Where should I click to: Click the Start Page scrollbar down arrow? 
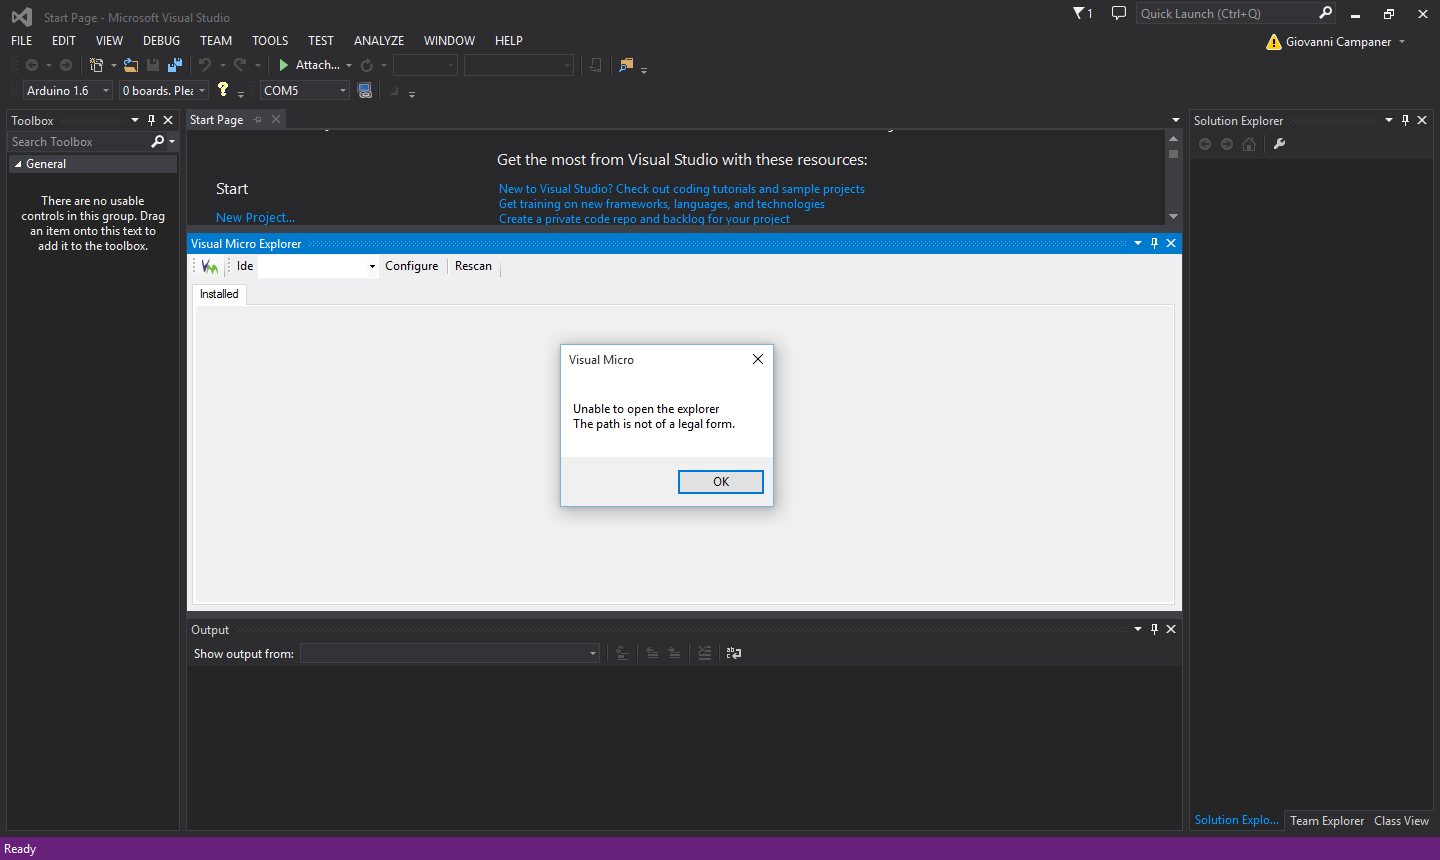pos(1174,217)
